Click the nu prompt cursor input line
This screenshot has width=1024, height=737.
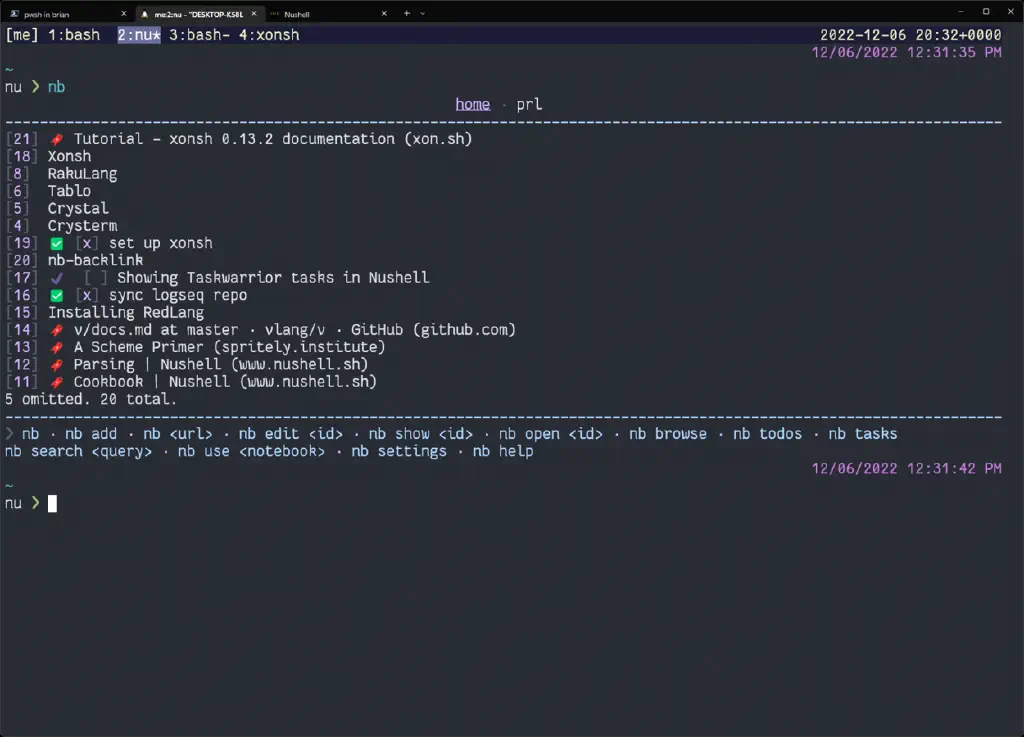click(52, 504)
